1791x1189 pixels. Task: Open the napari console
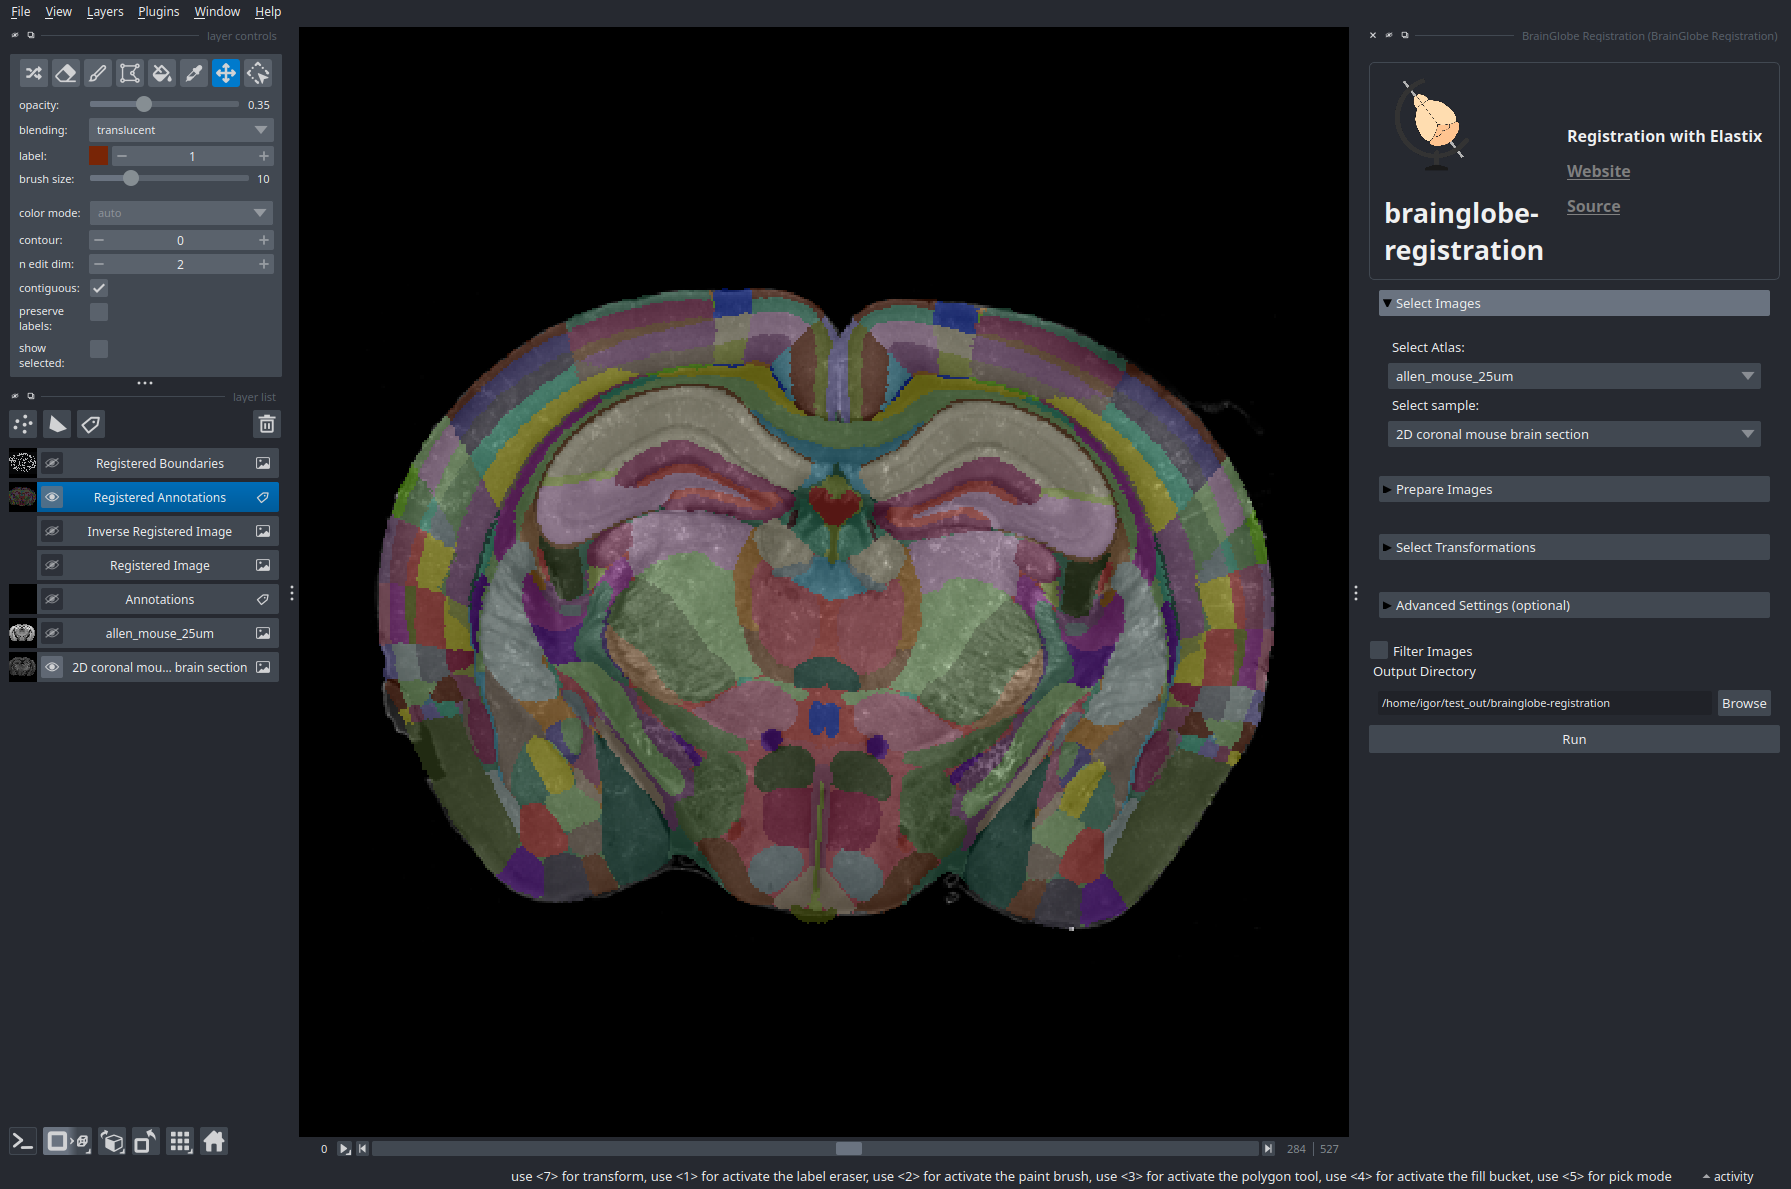(22, 1141)
